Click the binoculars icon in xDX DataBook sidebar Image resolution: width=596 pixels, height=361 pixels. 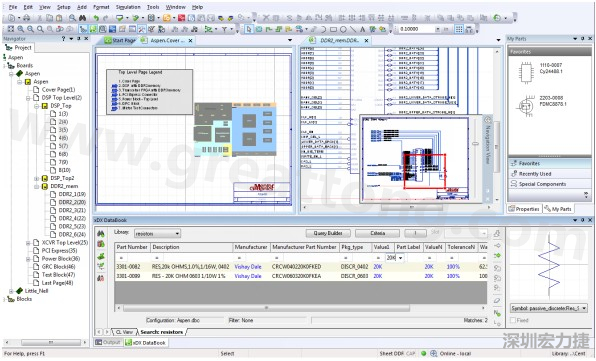pyautogui.click(x=101, y=234)
